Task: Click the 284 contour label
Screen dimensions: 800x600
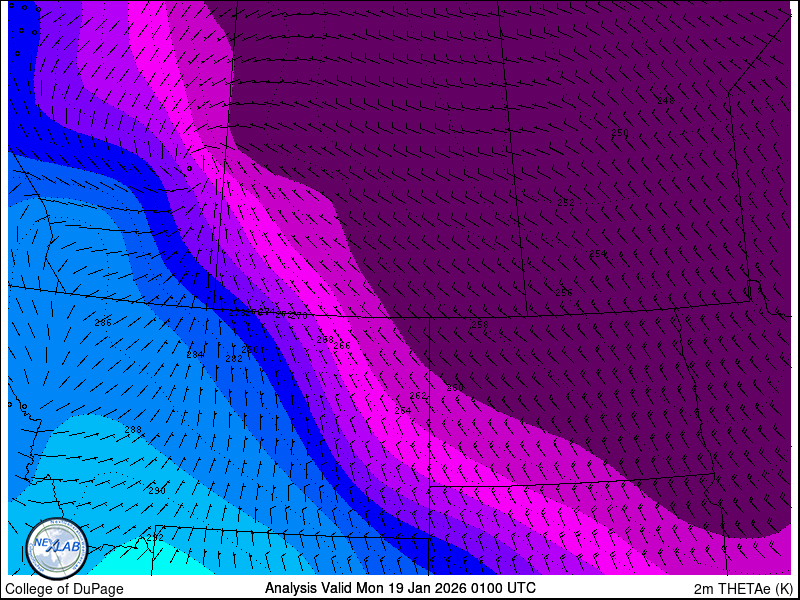Action: 195,355
